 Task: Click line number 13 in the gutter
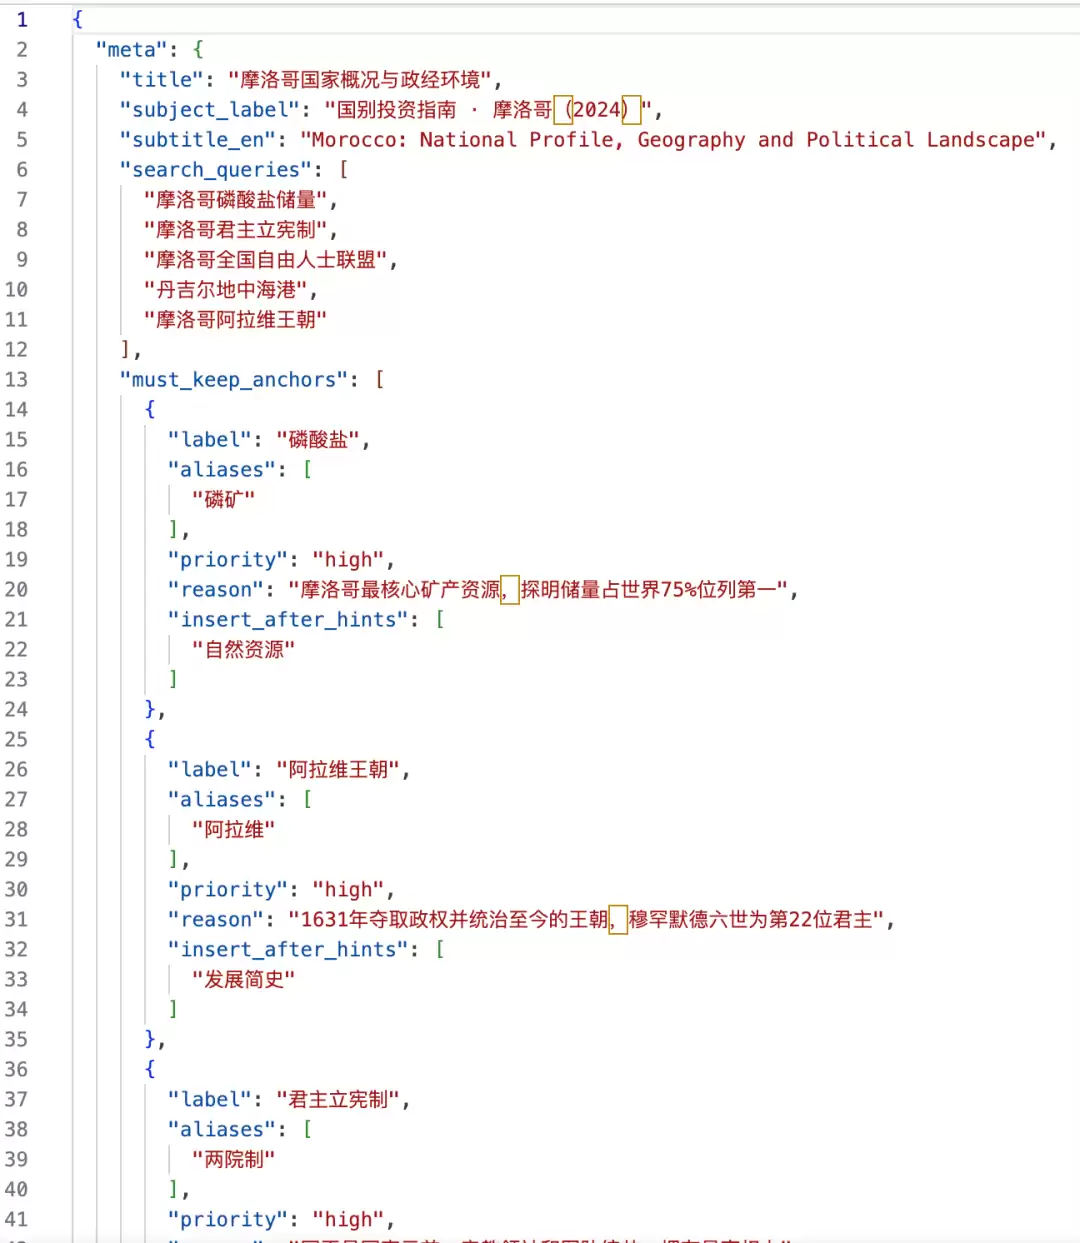(x=16, y=379)
